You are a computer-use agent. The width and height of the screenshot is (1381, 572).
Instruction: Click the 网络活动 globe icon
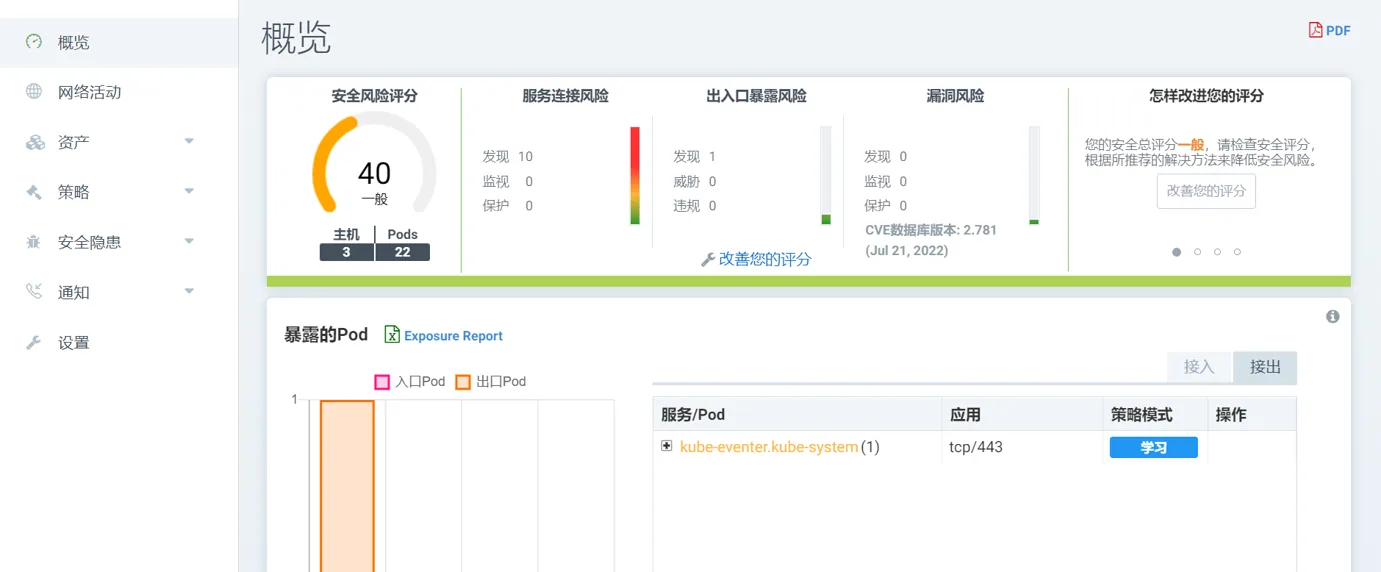(34, 92)
